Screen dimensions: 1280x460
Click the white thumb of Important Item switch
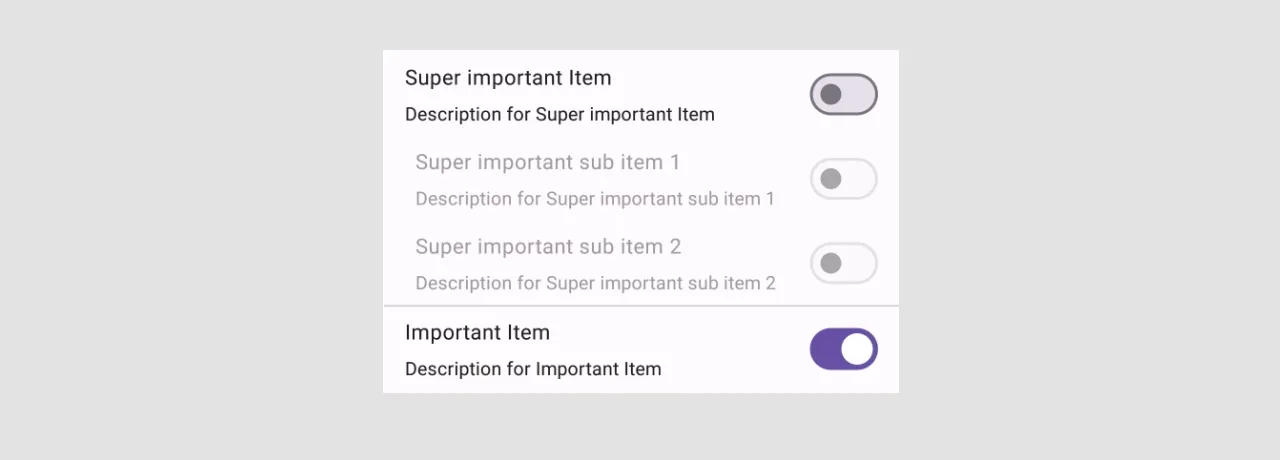tap(857, 349)
